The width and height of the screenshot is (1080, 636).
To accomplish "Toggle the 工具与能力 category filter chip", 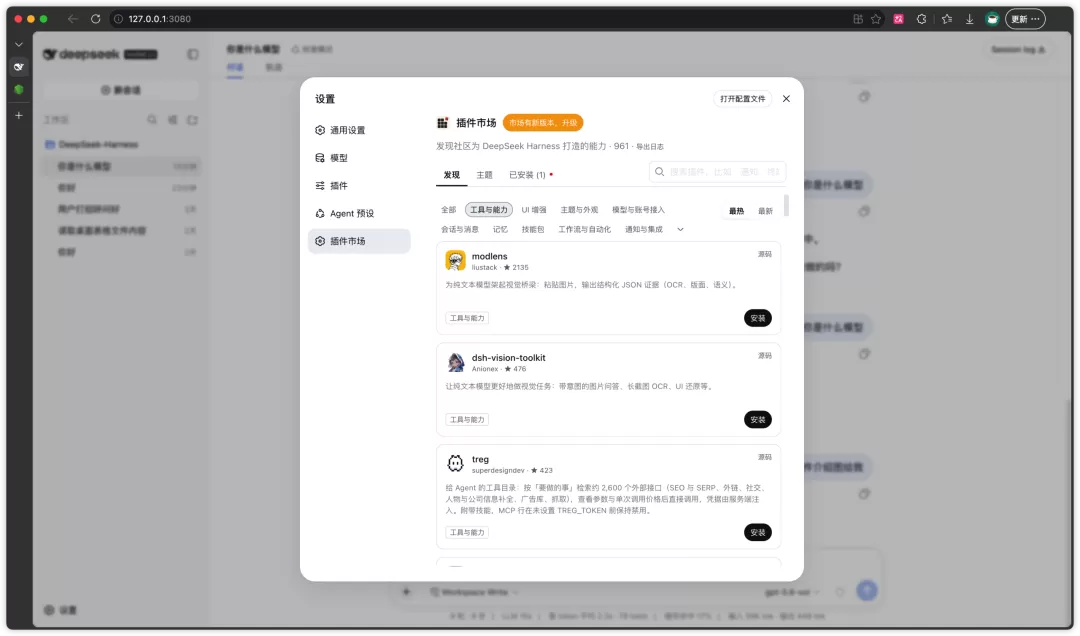I will coord(488,210).
